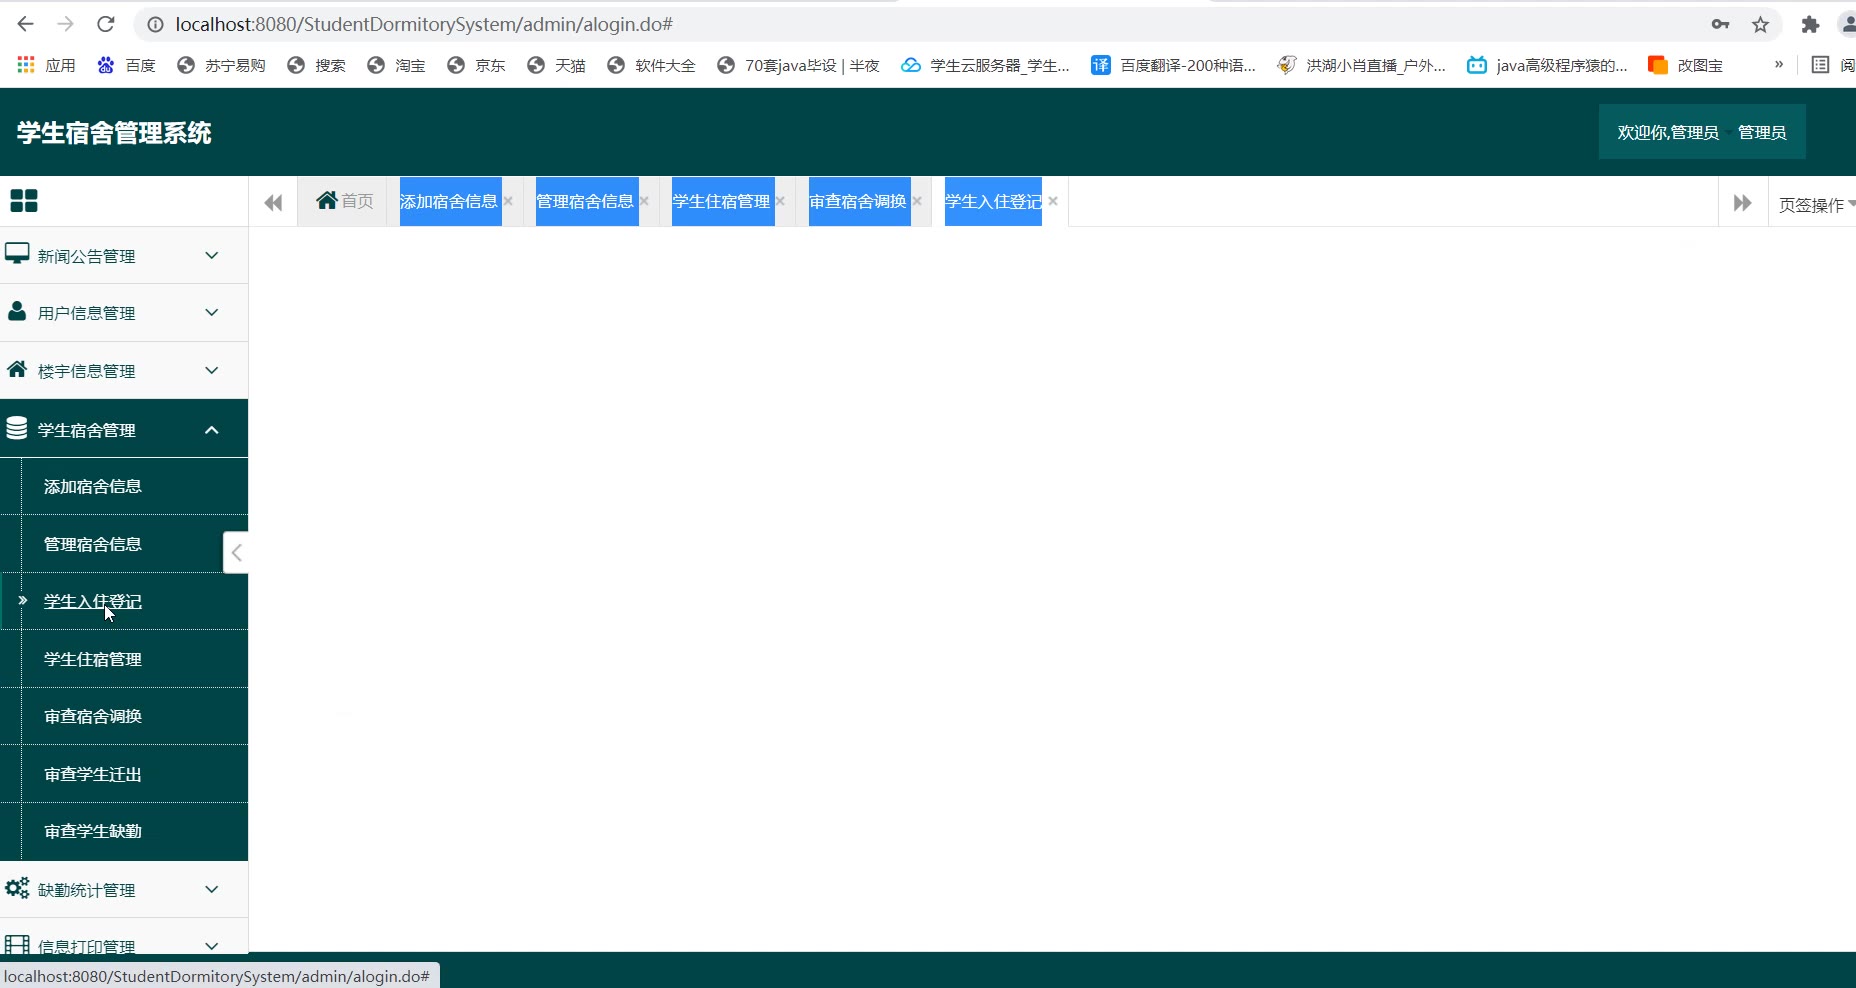Switch to the 审查宿舍调换 tab
Screen dimensions: 1856x988
pyautogui.click(x=858, y=201)
